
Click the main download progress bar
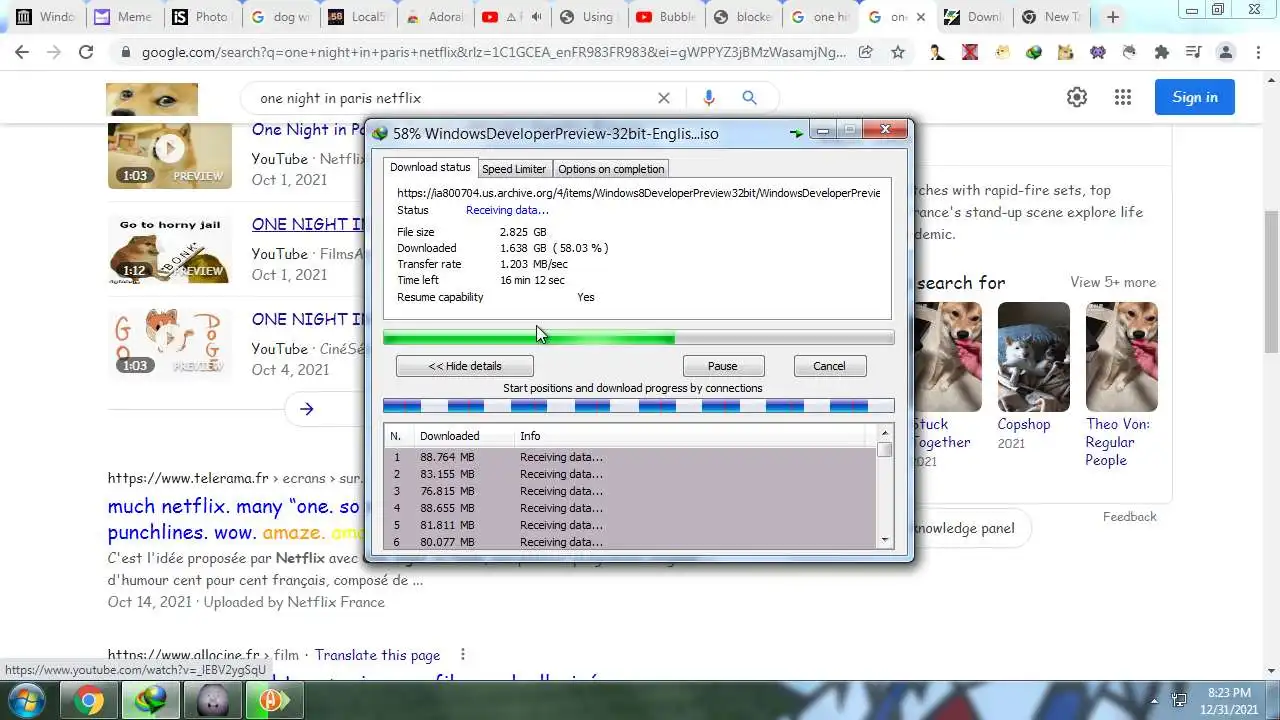tap(639, 338)
